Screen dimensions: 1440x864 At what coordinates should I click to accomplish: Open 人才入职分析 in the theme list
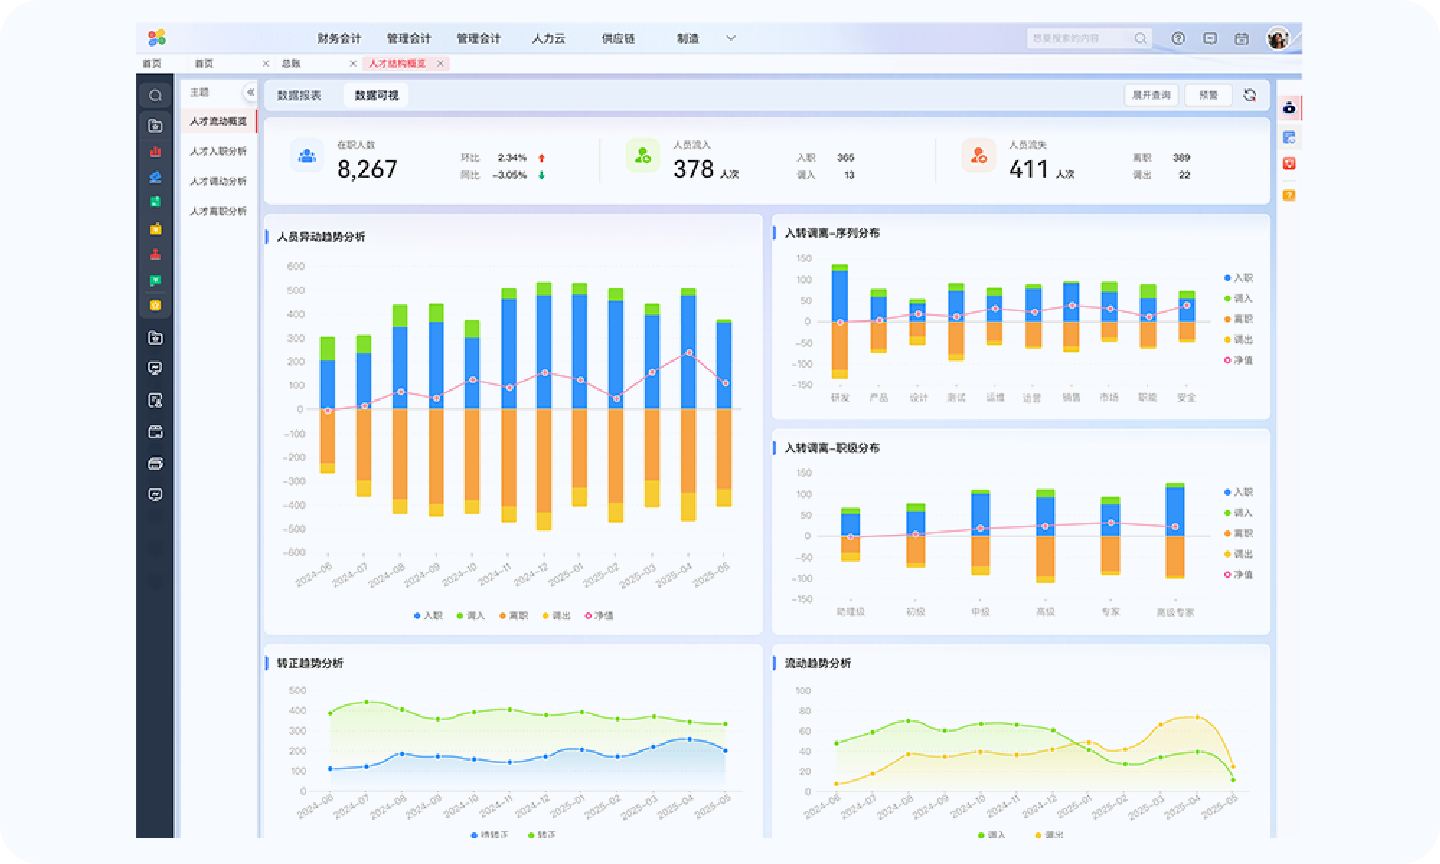[x=218, y=151]
